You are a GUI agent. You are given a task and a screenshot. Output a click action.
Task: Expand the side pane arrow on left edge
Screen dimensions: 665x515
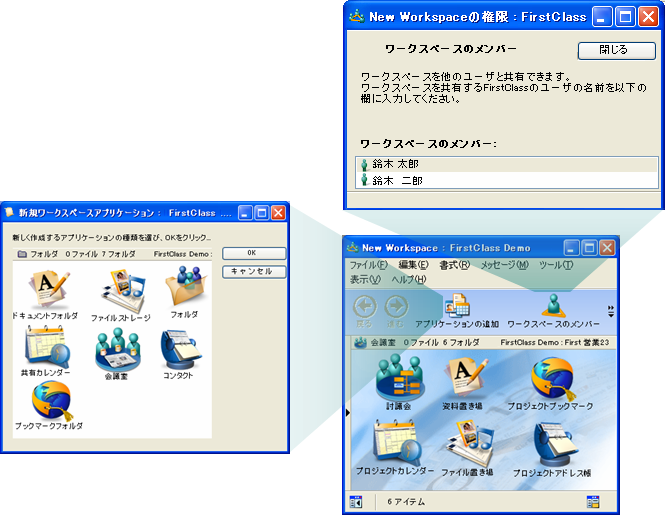coord(348,412)
